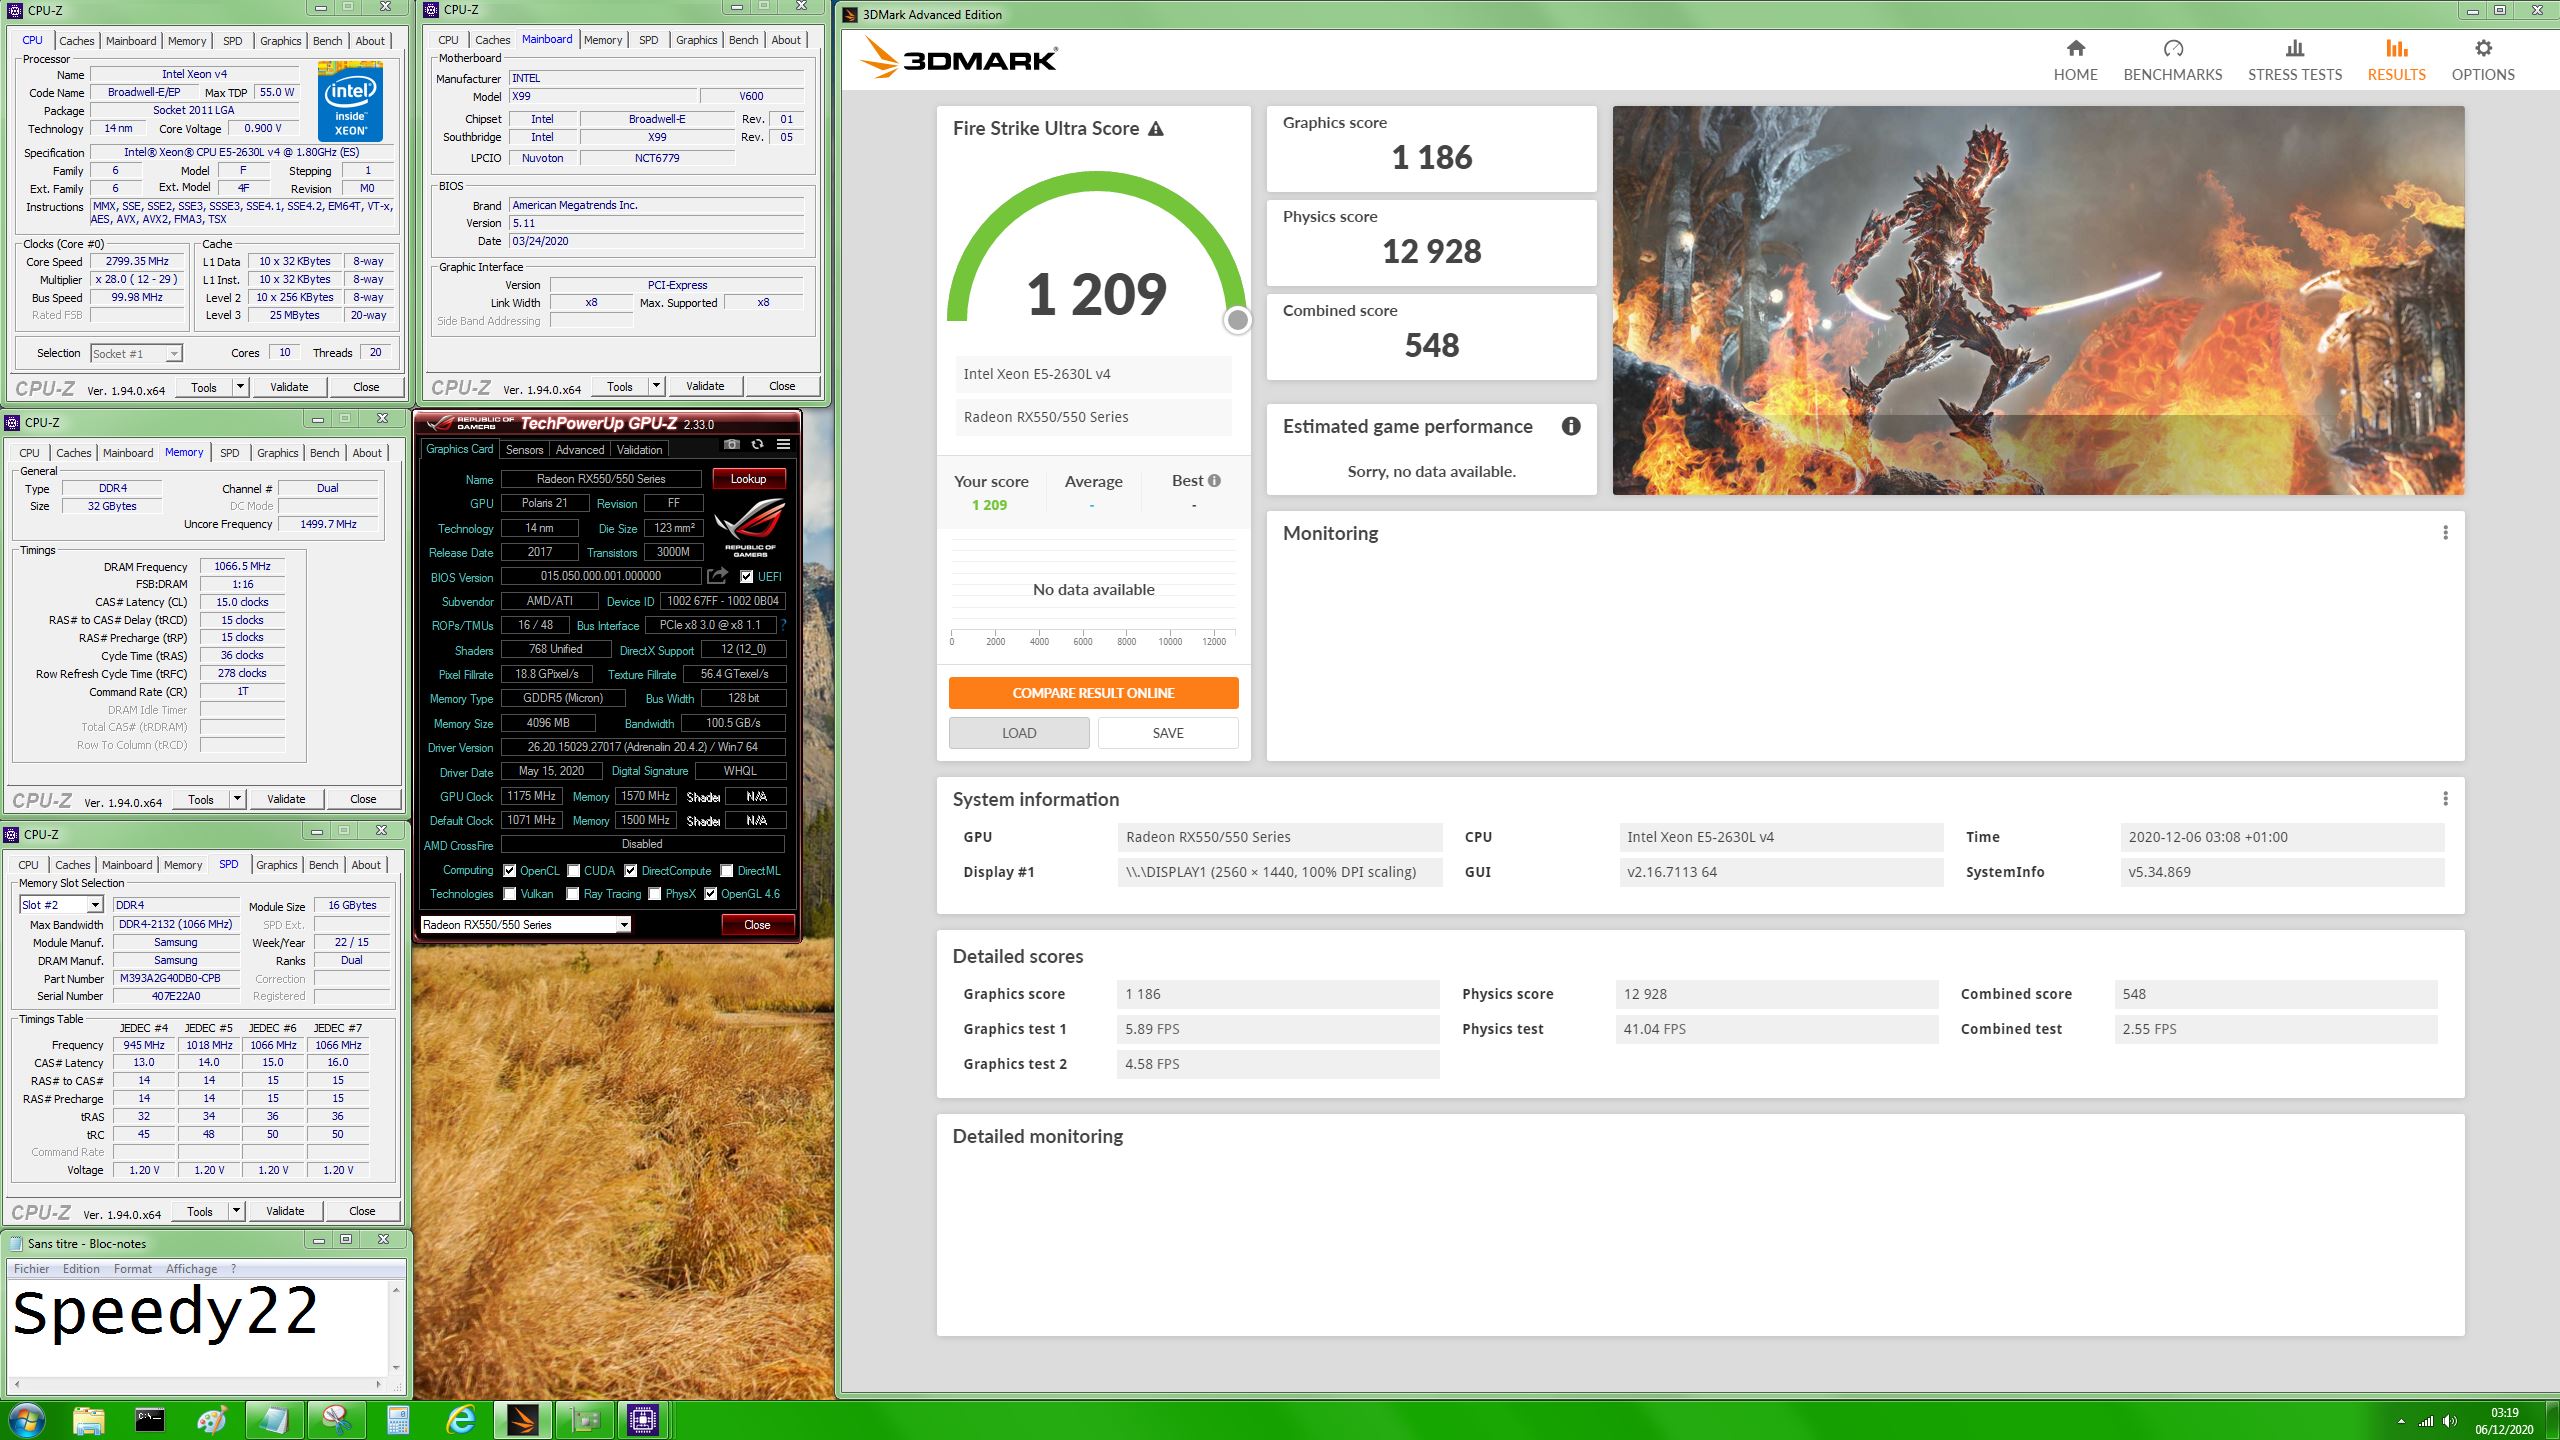This screenshot has width=2560, height=1440.
Task: Click the GPU-Z BIOS share/export icon
Action: pyautogui.click(x=717, y=576)
